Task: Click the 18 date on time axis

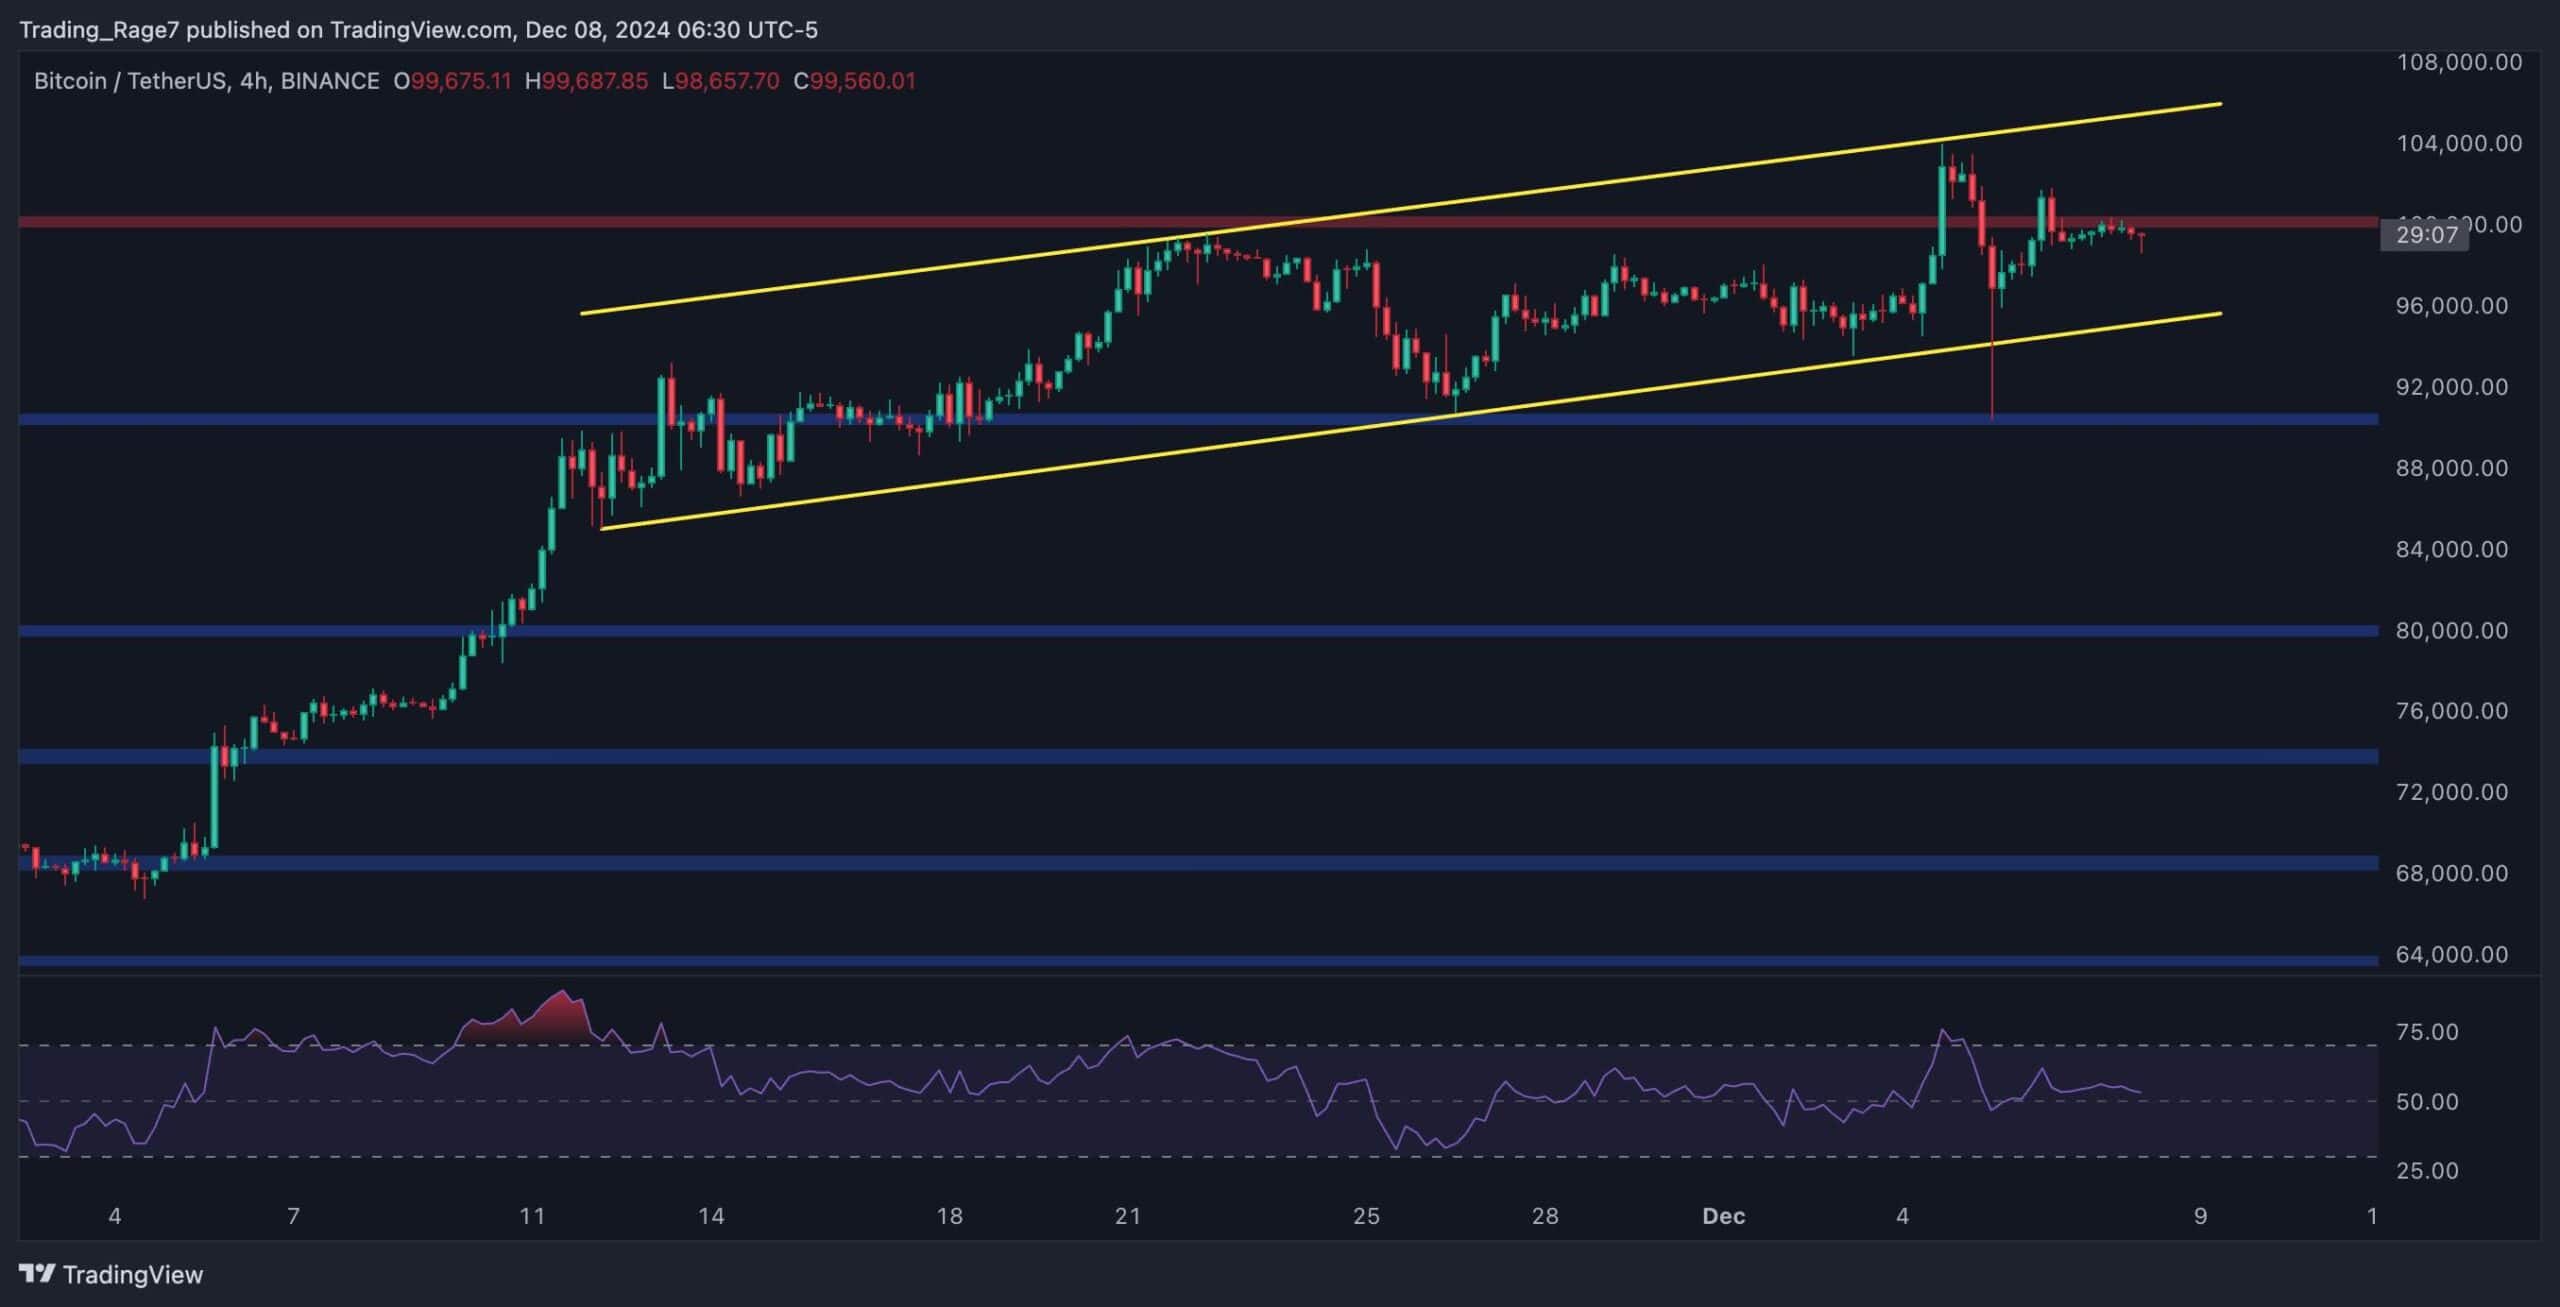Action: [949, 1216]
